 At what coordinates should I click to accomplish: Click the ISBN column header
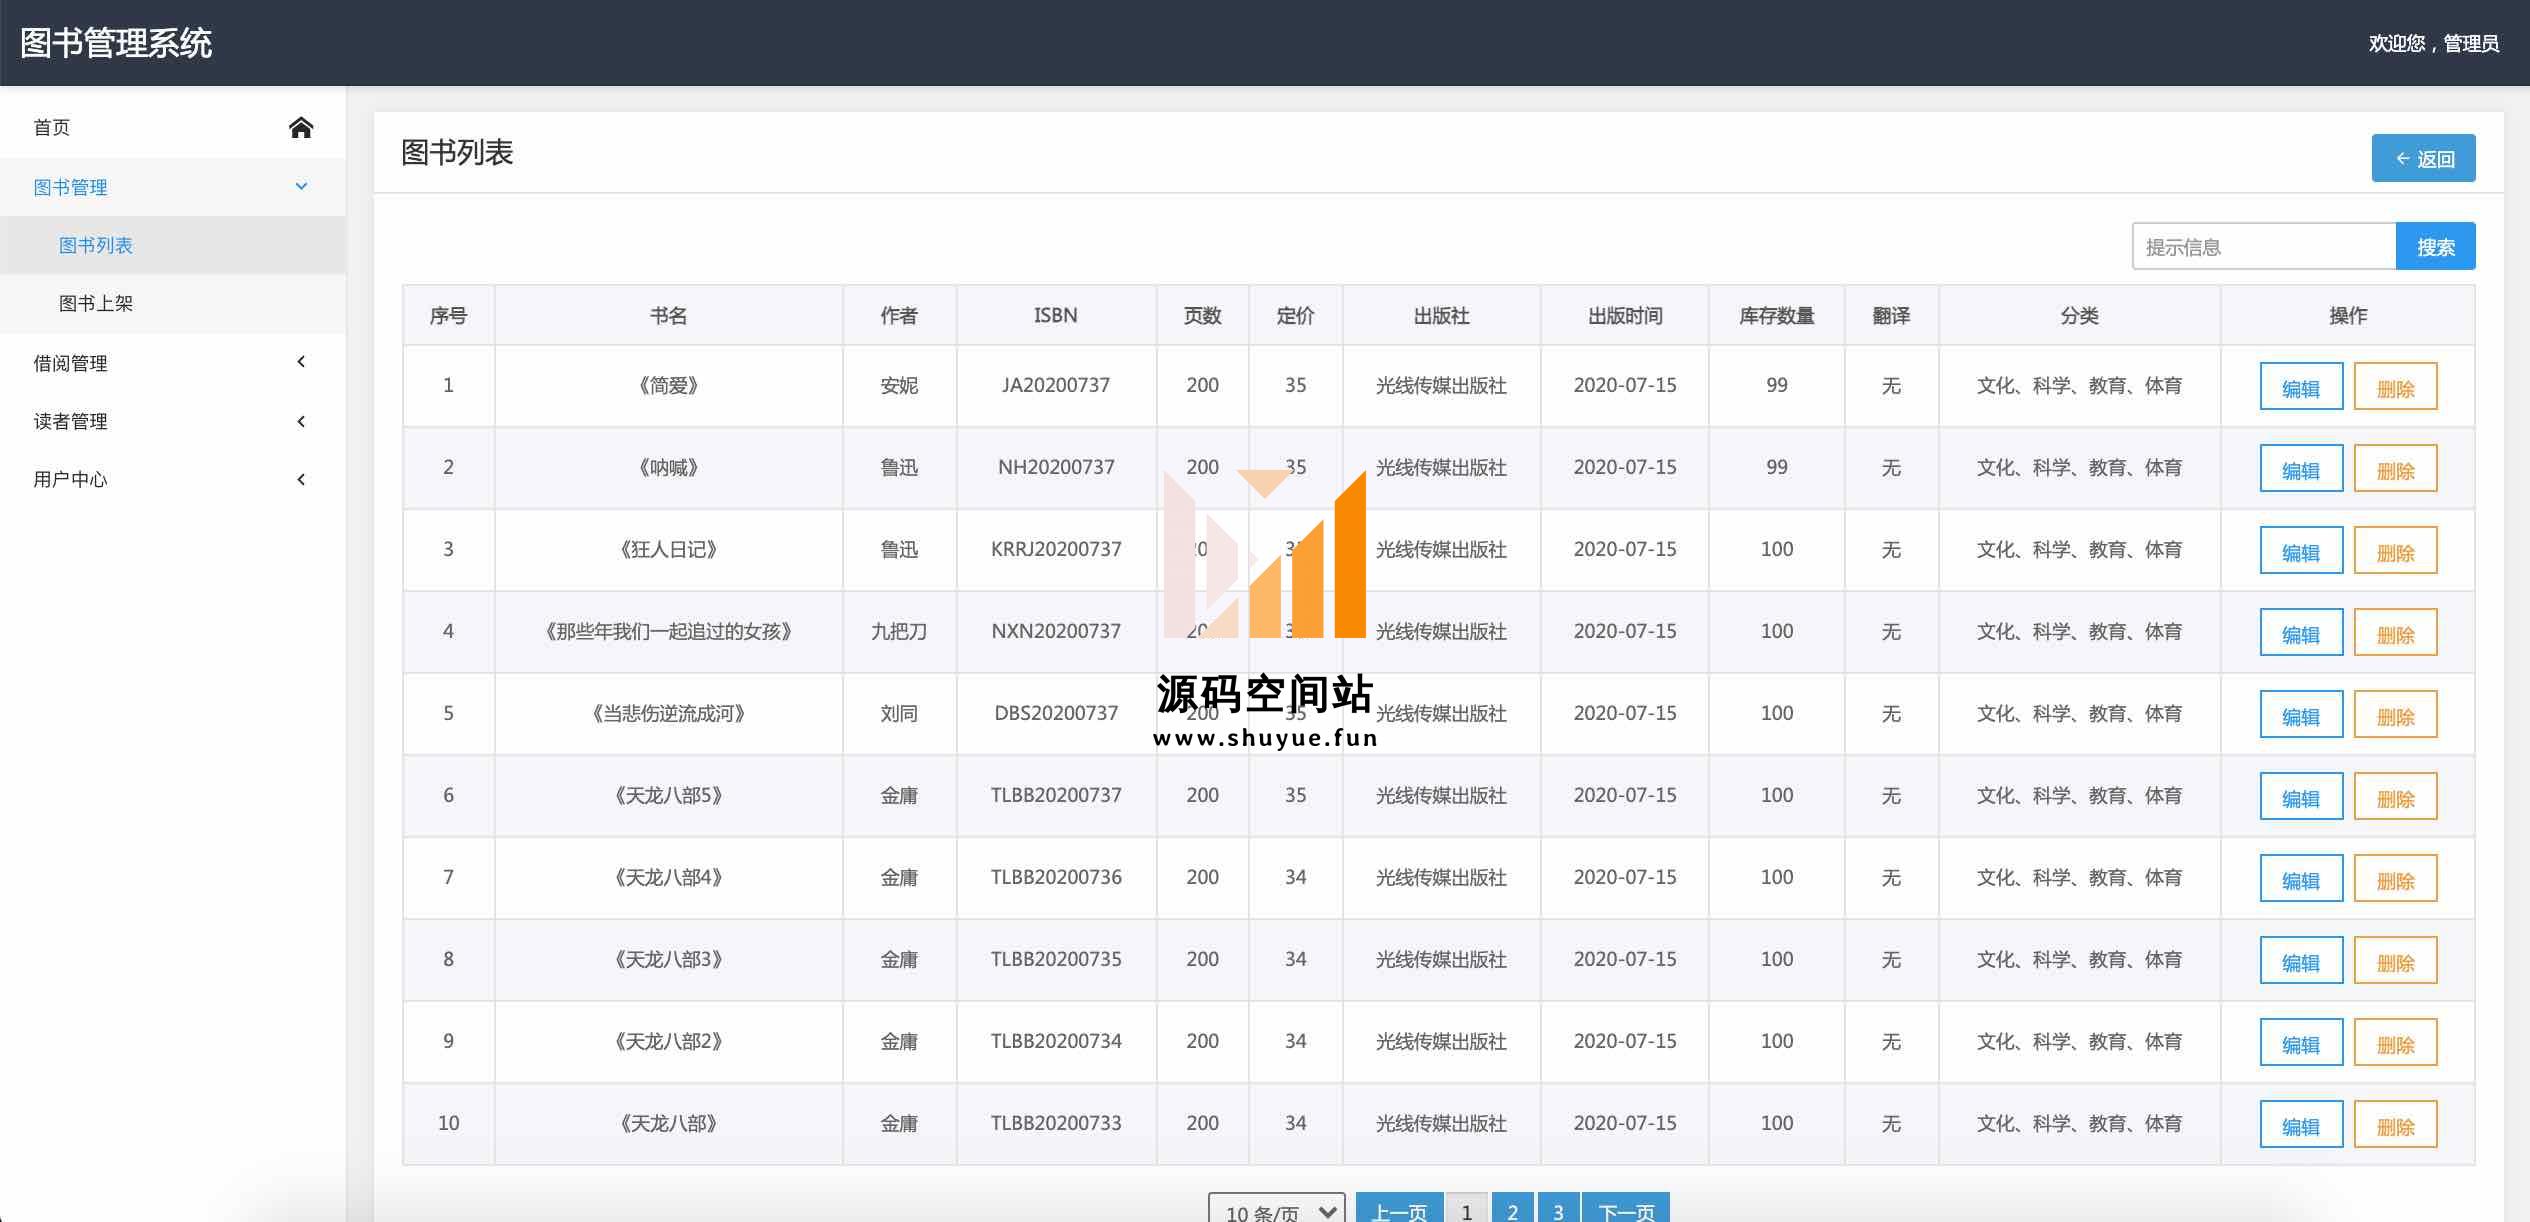point(1056,316)
